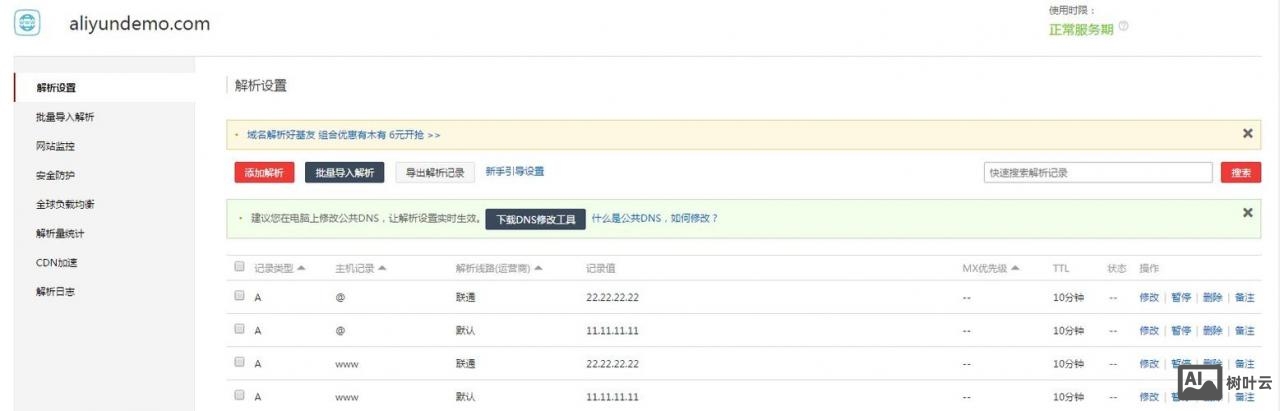Viewport: 1280px width, 411px height.
Task: Click the dark 批量导入解析 toolbar button
Action: [x=344, y=173]
